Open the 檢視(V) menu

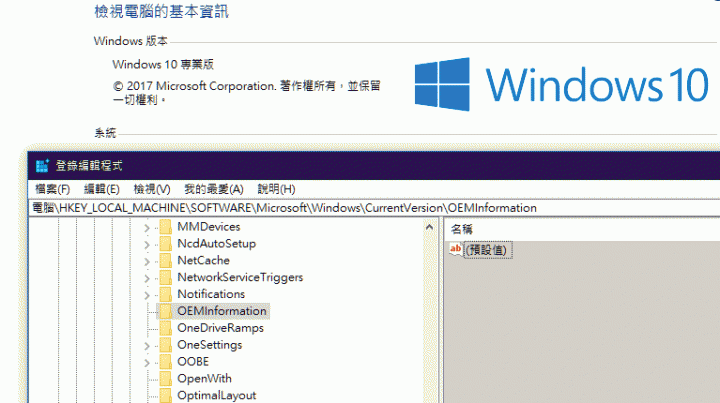pos(152,189)
